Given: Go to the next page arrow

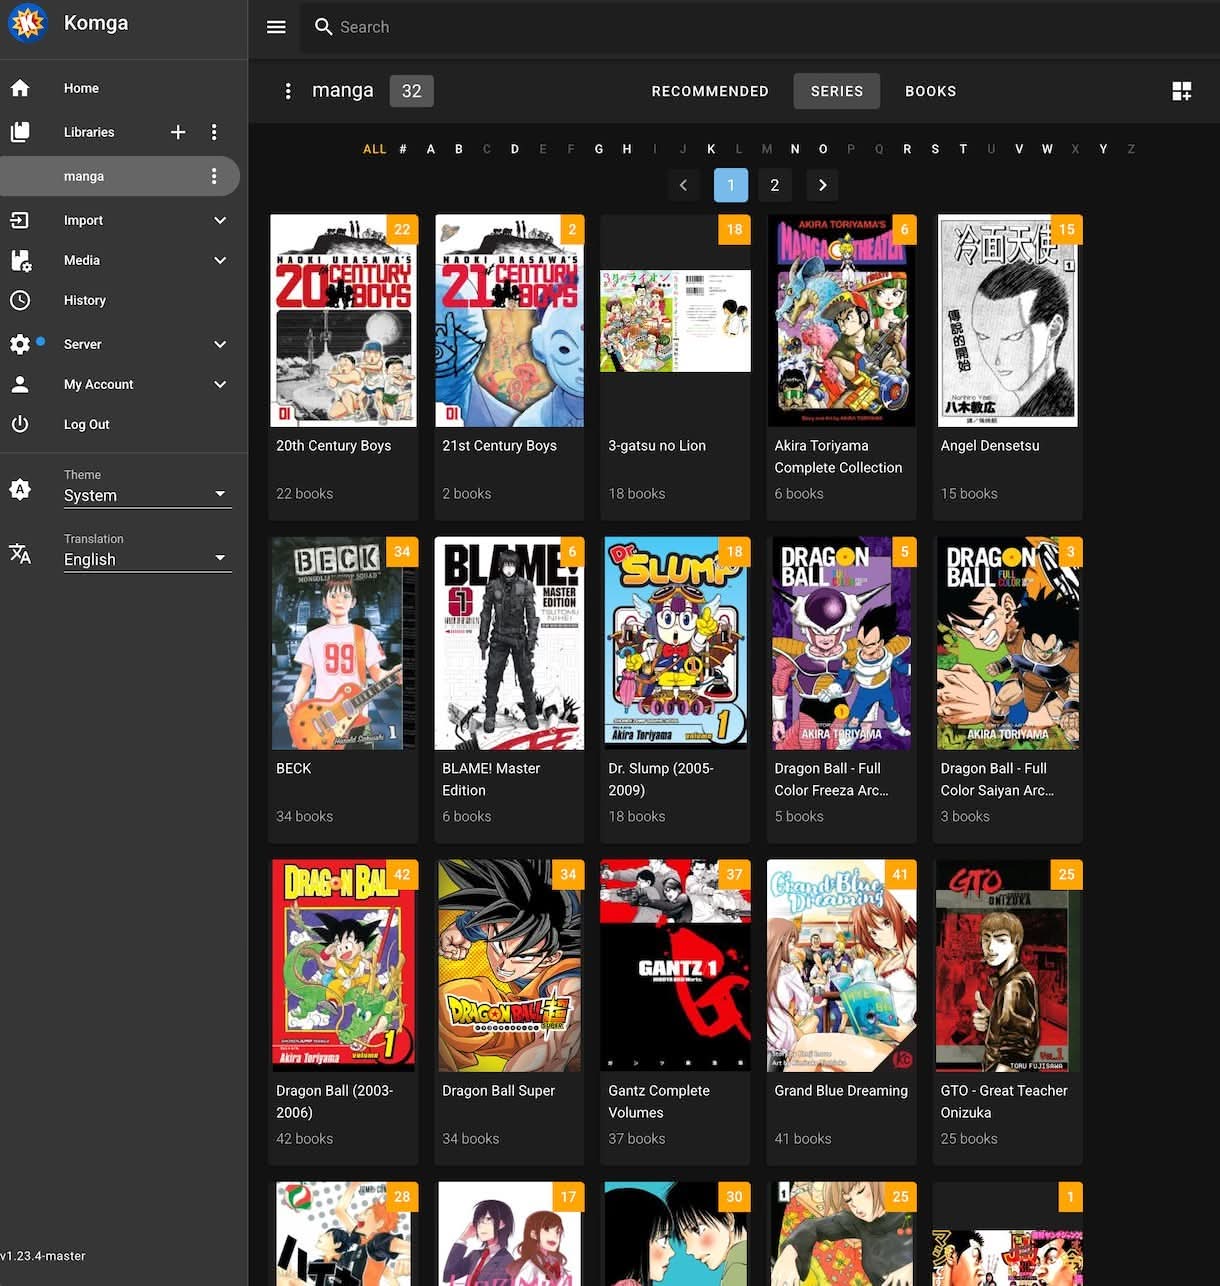Looking at the screenshot, I should tap(822, 185).
